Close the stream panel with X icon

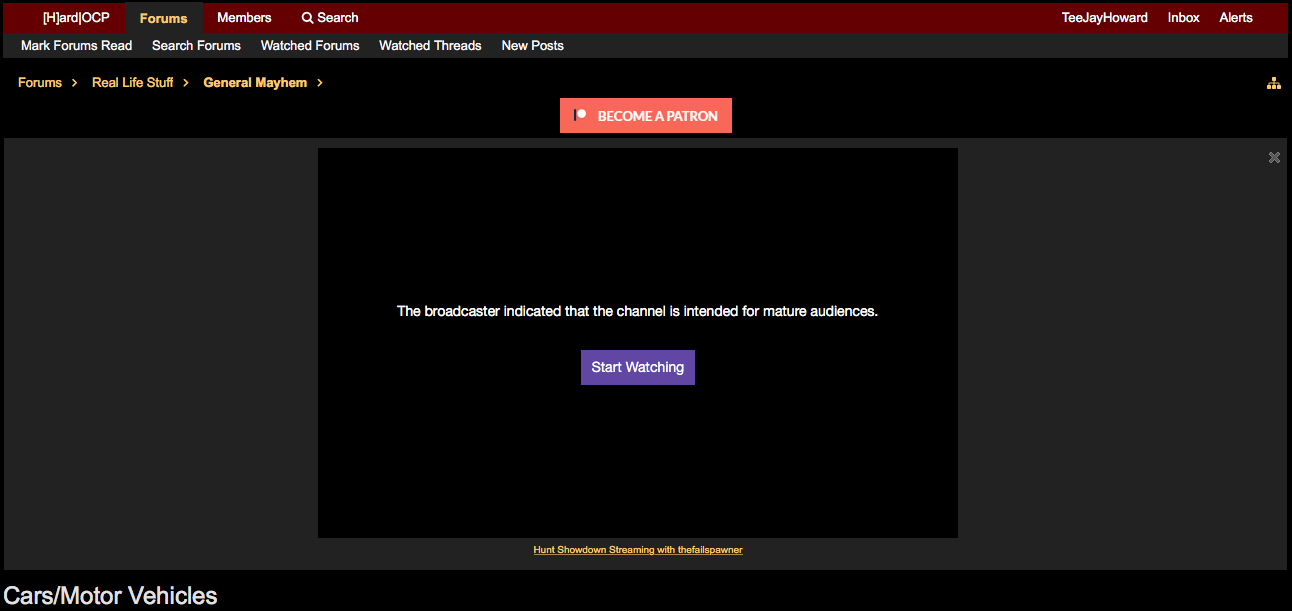[x=1274, y=157]
